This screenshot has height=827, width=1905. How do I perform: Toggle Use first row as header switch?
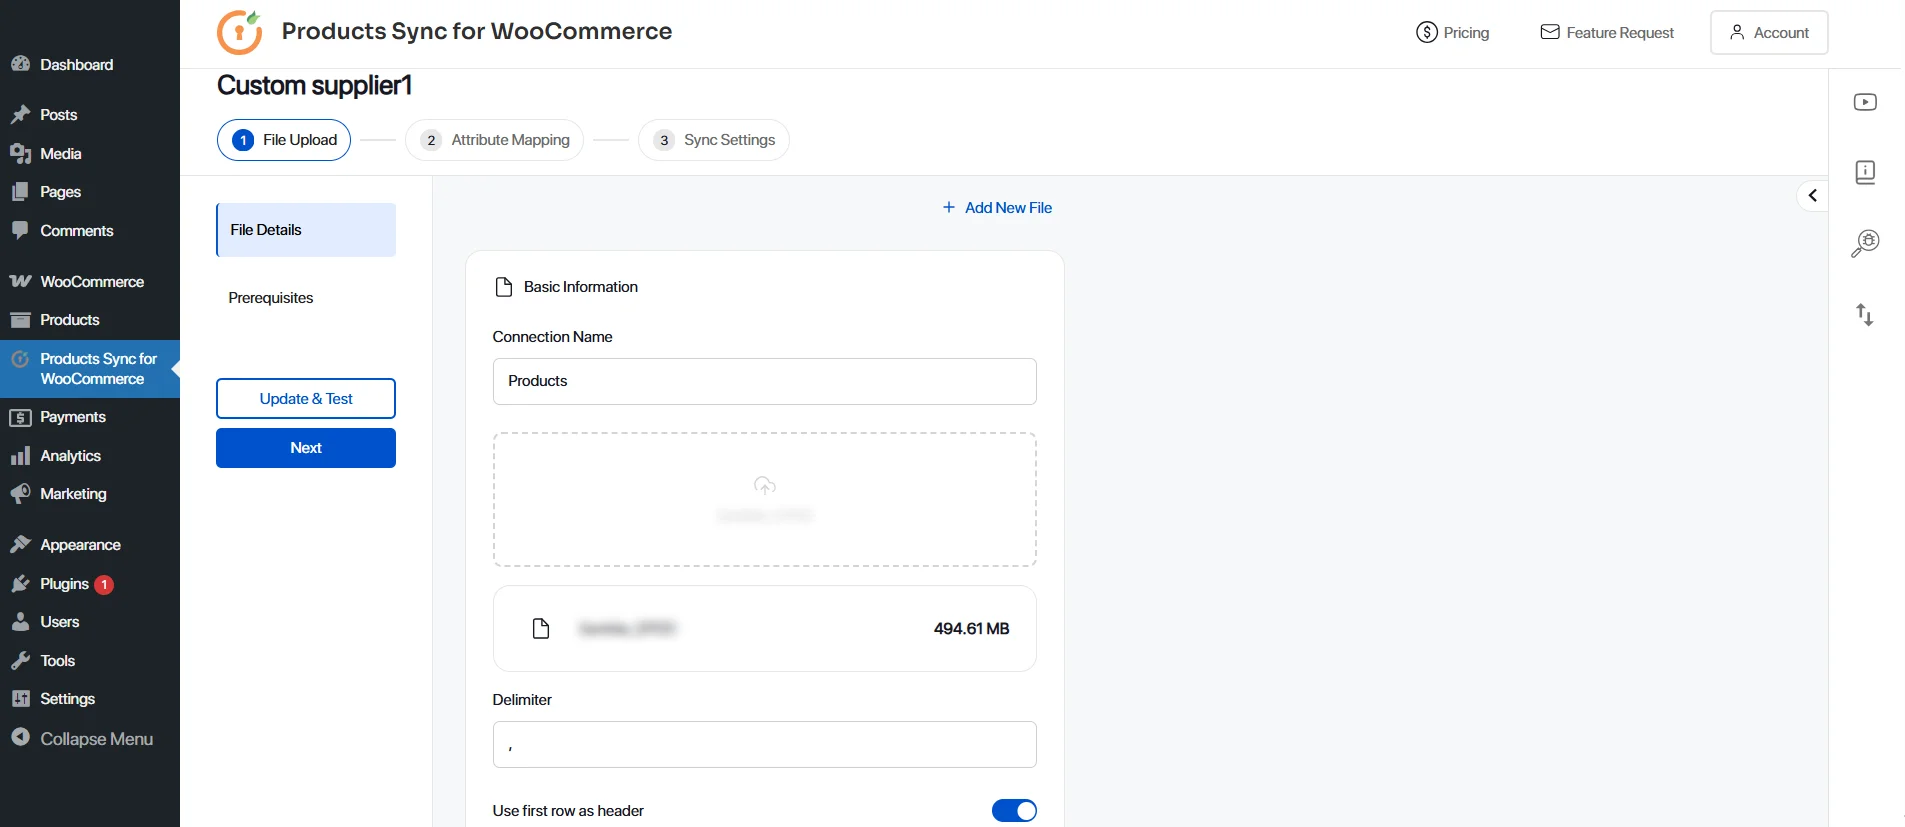pos(1014,811)
